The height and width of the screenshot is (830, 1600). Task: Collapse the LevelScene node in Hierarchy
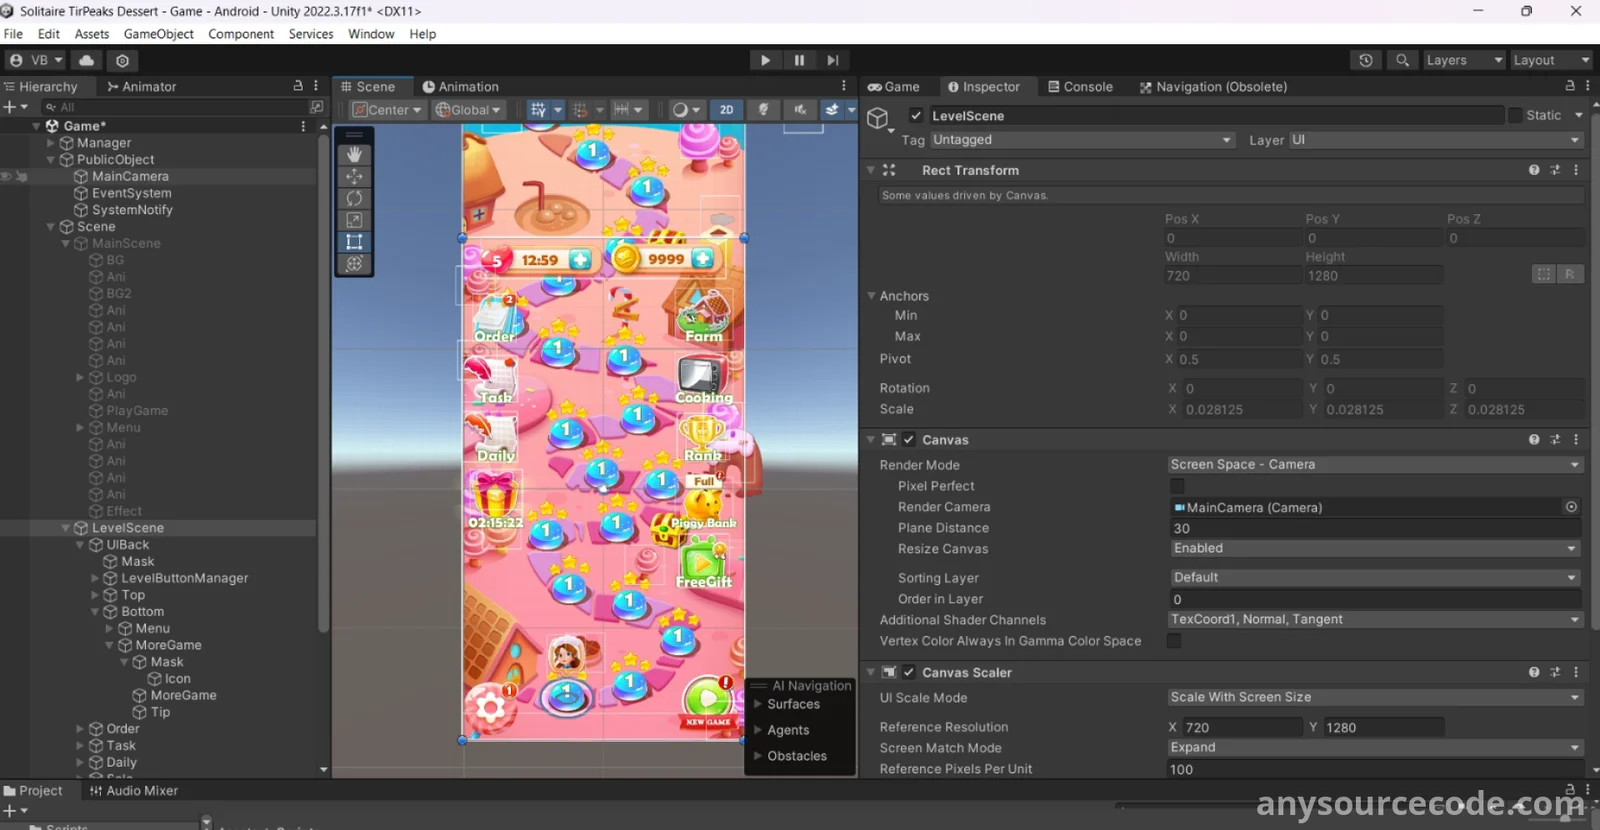point(66,528)
